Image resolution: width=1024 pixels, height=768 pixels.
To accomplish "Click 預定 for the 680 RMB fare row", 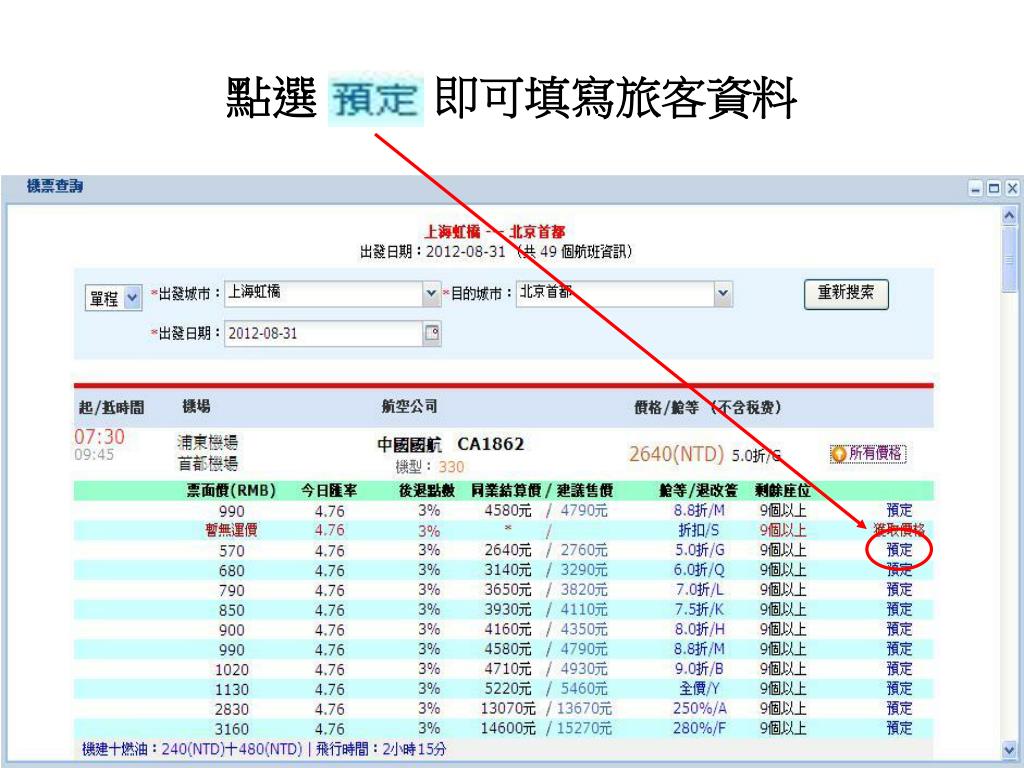I will (x=899, y=569).
